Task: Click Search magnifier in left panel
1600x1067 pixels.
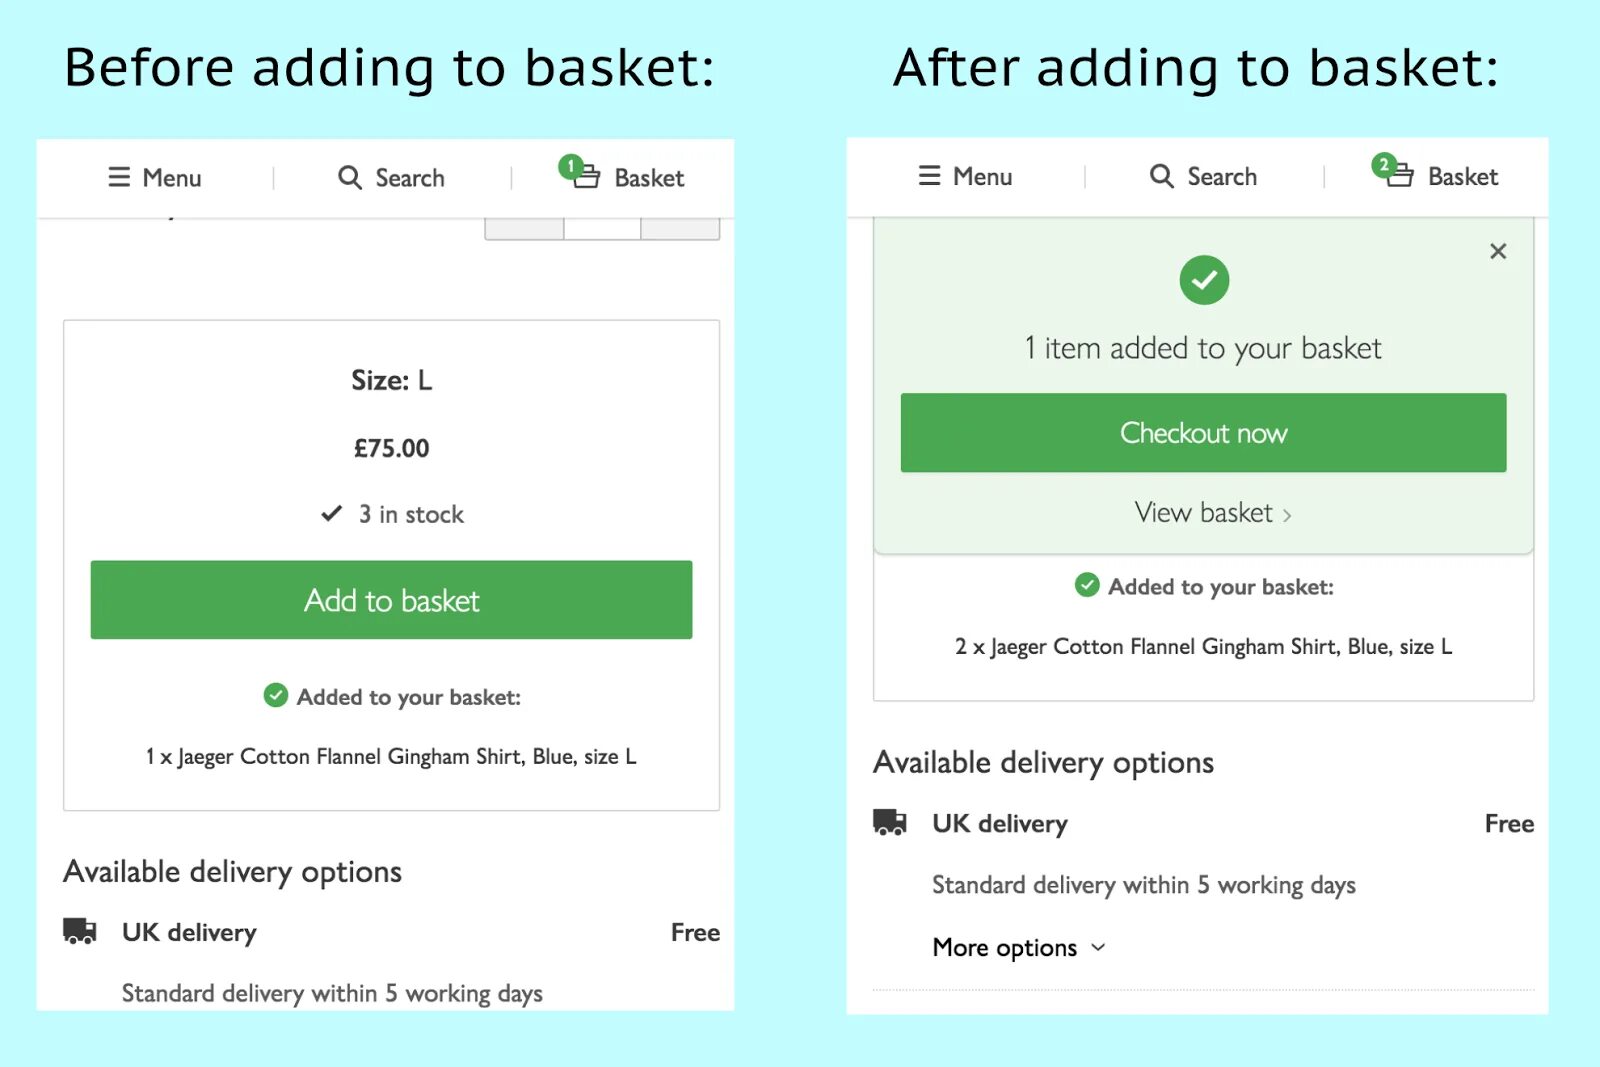Action: tap(349, 177)
